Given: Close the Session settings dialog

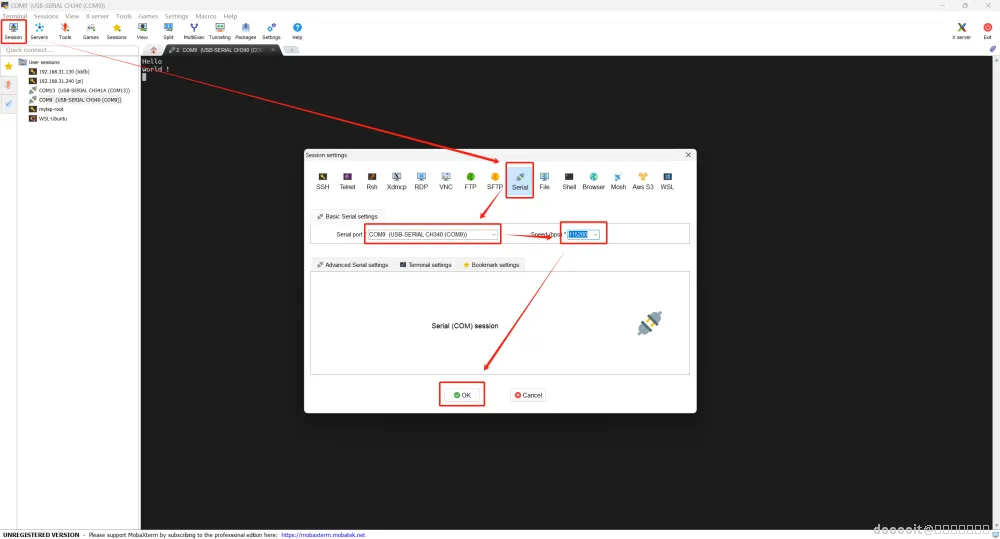Looking at the screenshot, I should point(688,154).
